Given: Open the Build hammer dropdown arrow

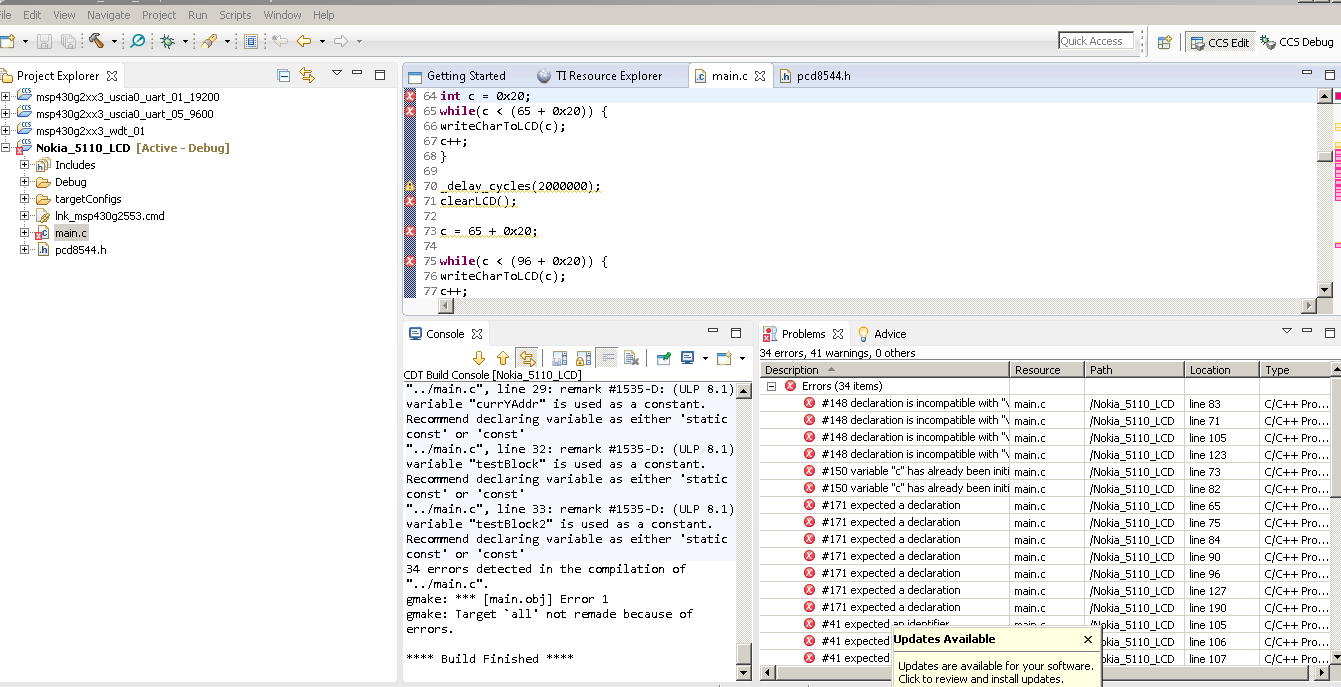Looking at the screenshot, I should pos(114,42).
